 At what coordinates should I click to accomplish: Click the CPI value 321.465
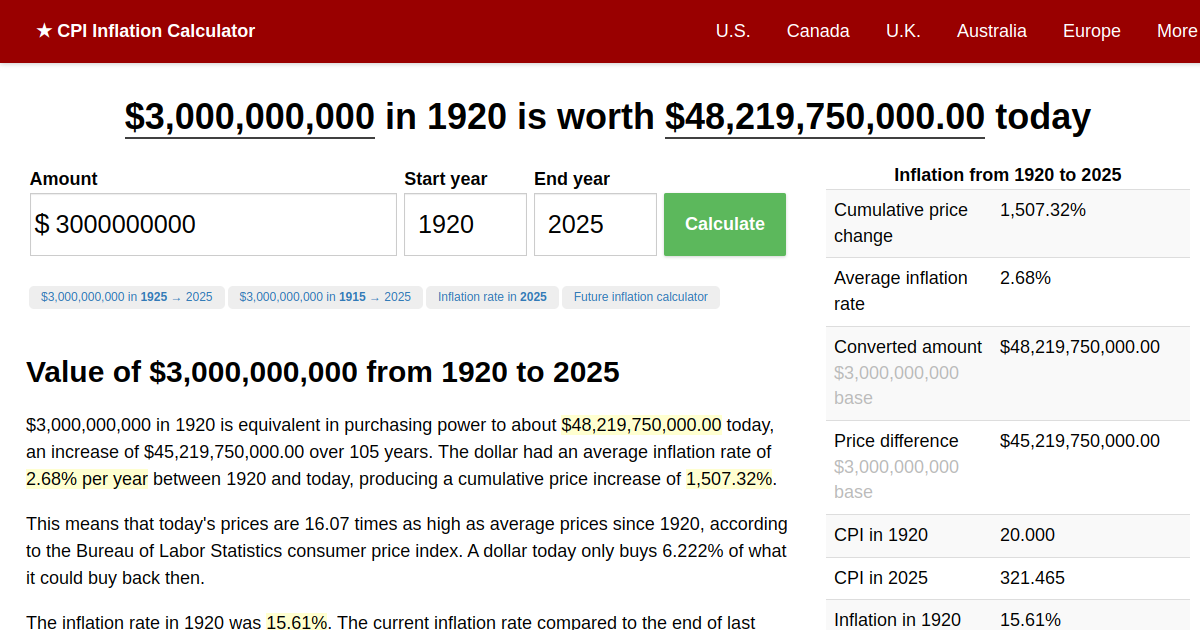coord(1032,578)
